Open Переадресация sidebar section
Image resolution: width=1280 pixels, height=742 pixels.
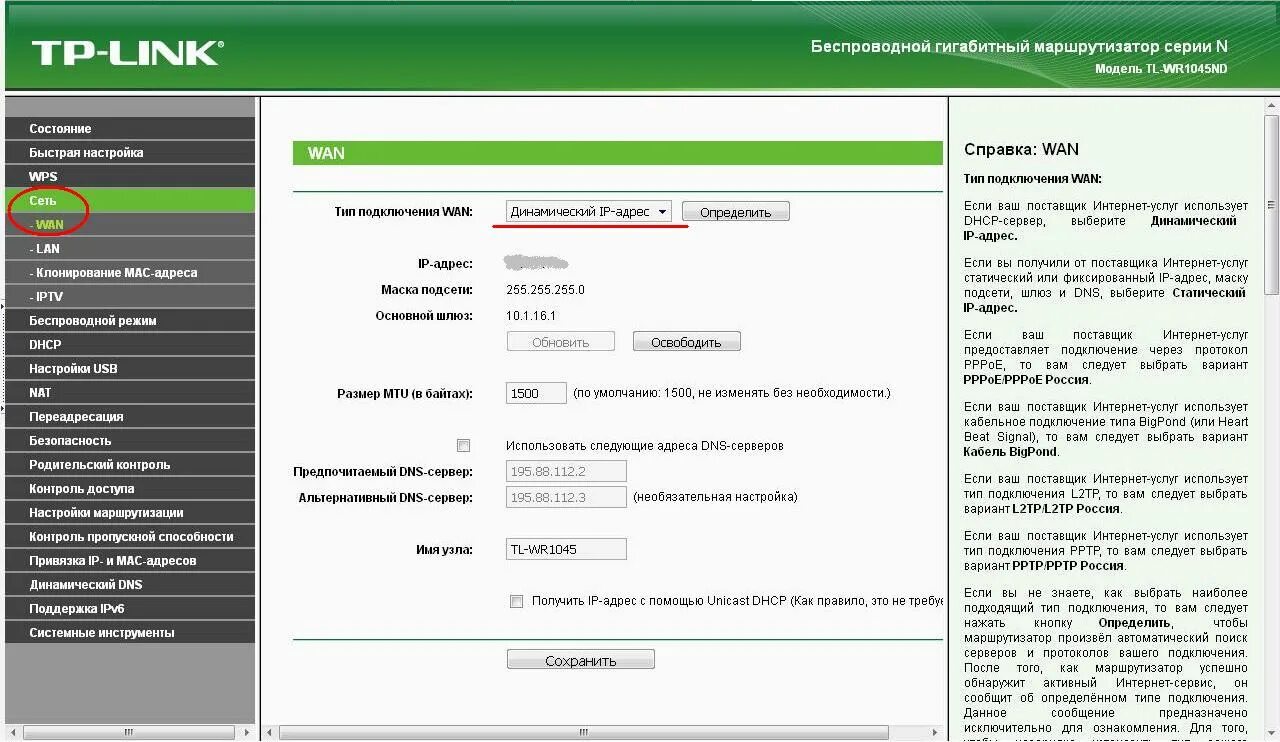coord(130,417)
